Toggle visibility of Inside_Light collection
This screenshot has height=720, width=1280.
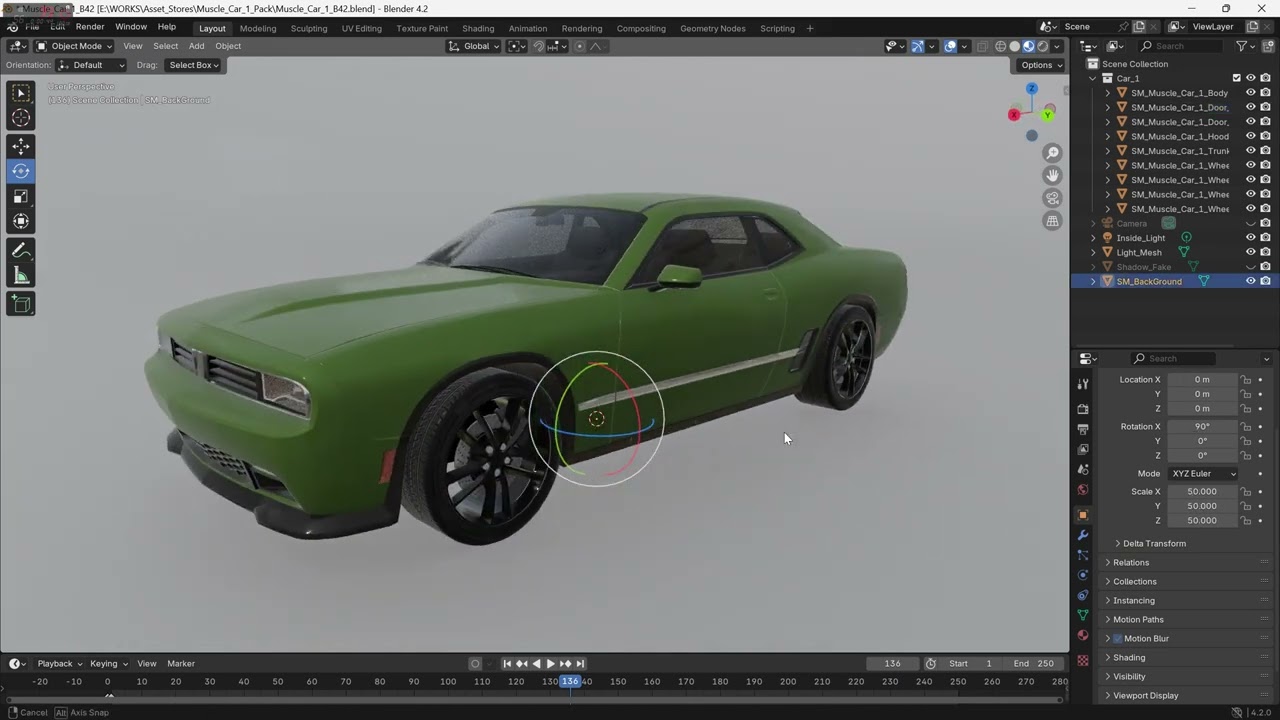pos(1250,238)
